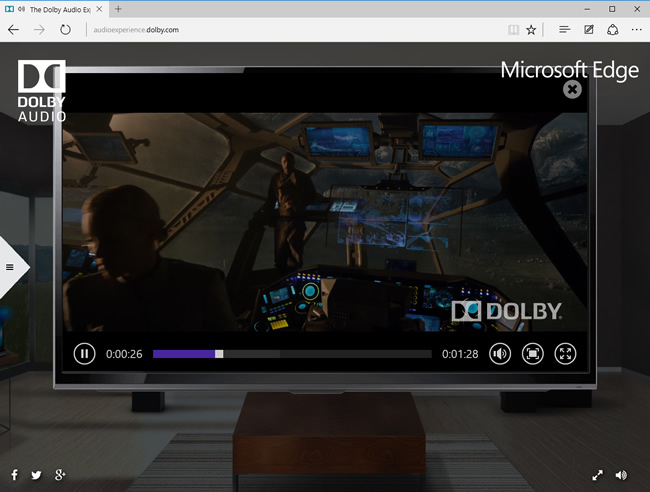Click the video progress slider thumb
The width and height of the screenshot is (650, 492).
point(219,354)
